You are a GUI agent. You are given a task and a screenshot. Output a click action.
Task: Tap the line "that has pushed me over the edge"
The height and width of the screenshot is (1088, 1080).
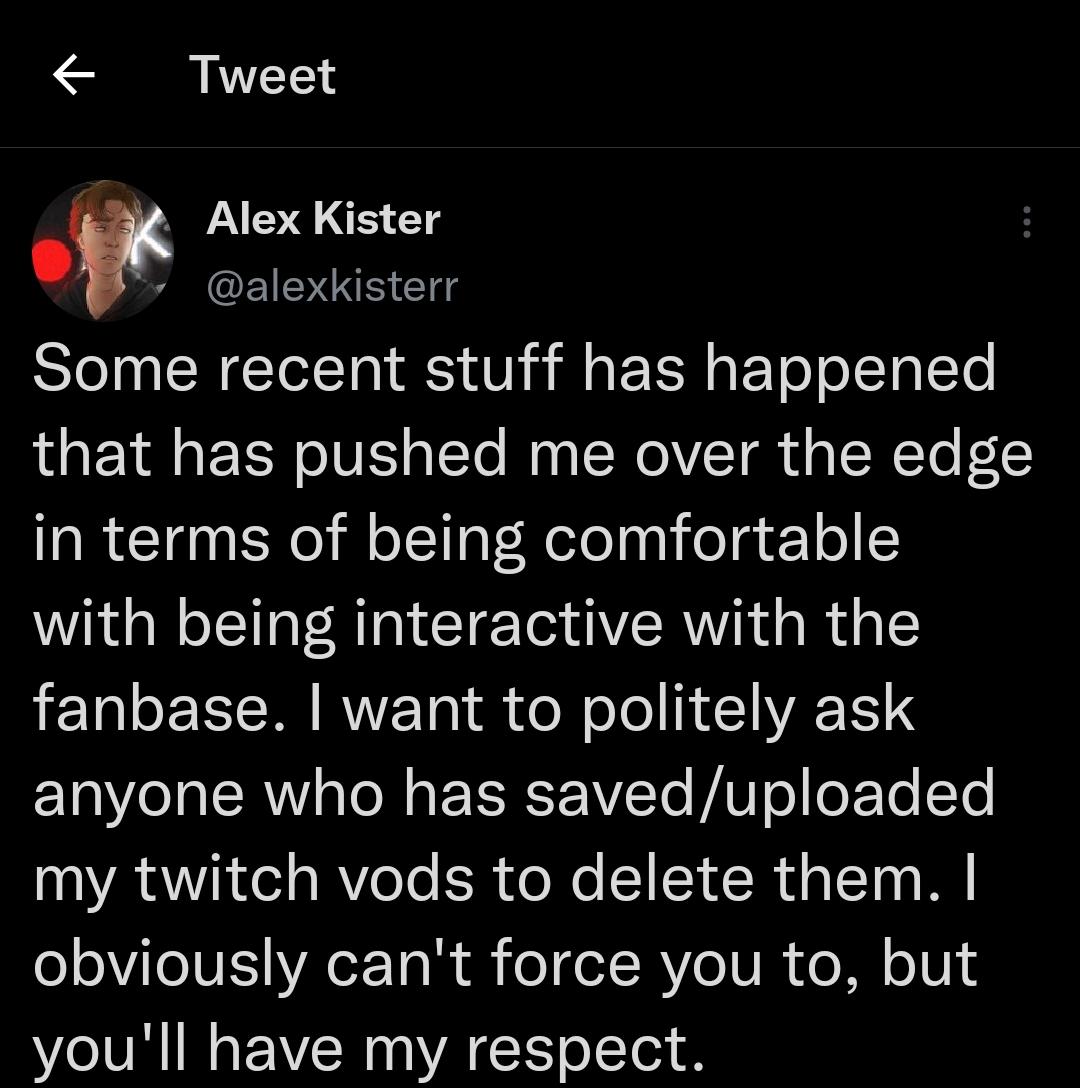pyautogui.click(x=532, y=455)
